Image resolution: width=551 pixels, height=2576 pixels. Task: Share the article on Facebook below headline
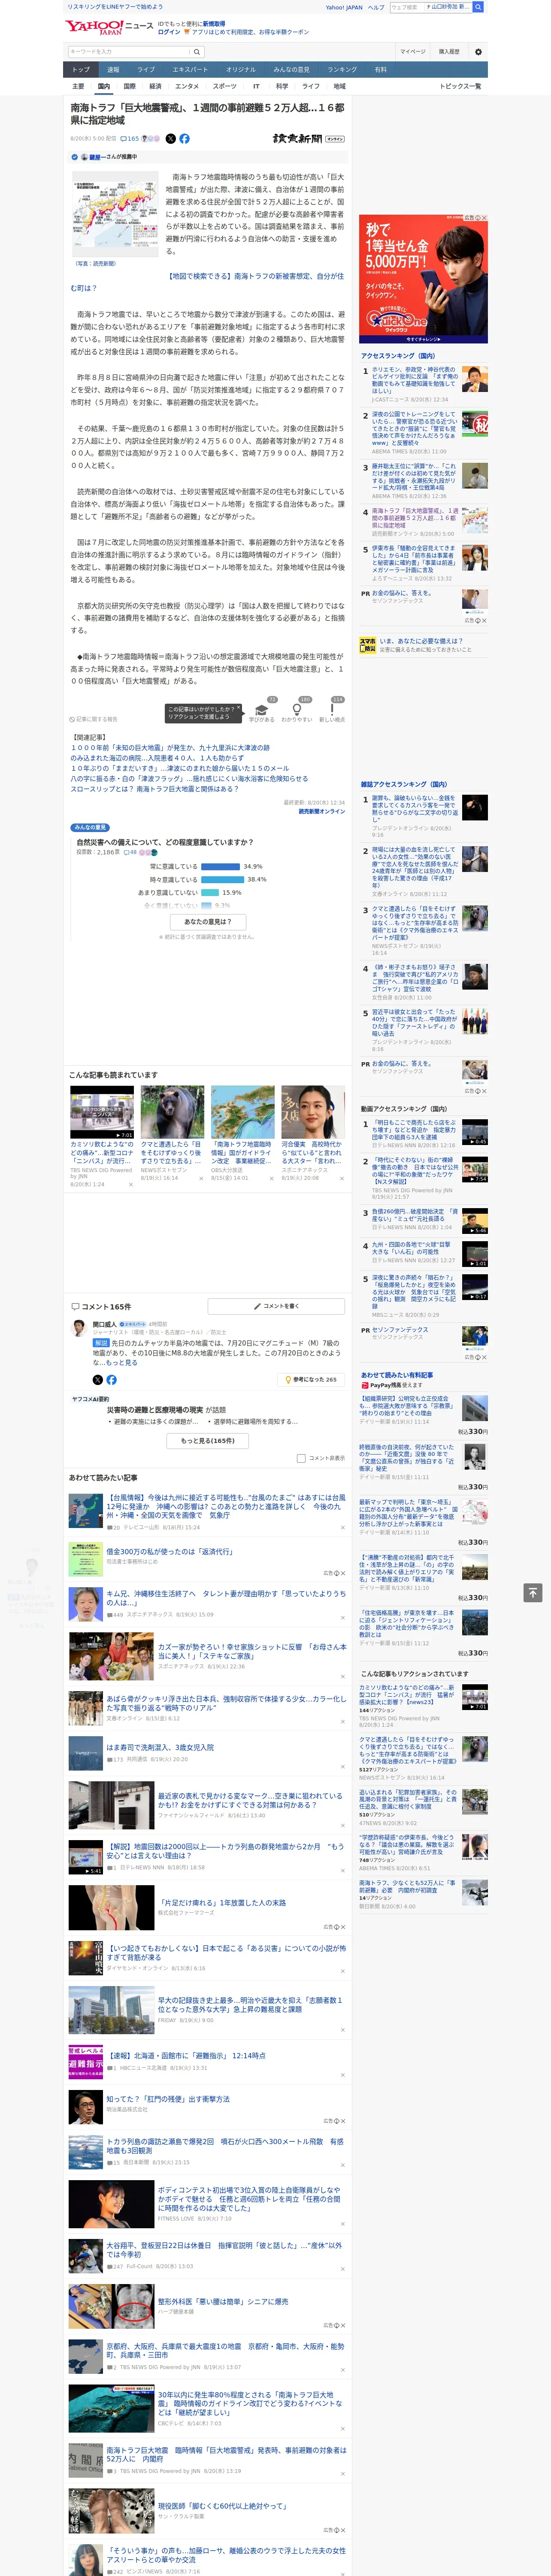coord(184,139)
